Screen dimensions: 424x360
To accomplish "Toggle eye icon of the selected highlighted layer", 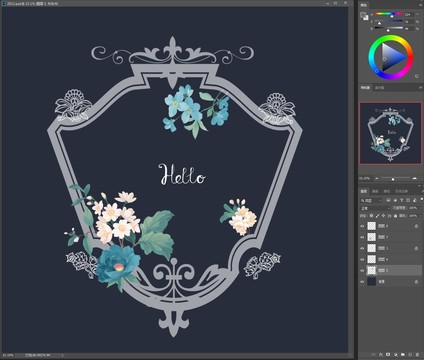I will point(362,270).
